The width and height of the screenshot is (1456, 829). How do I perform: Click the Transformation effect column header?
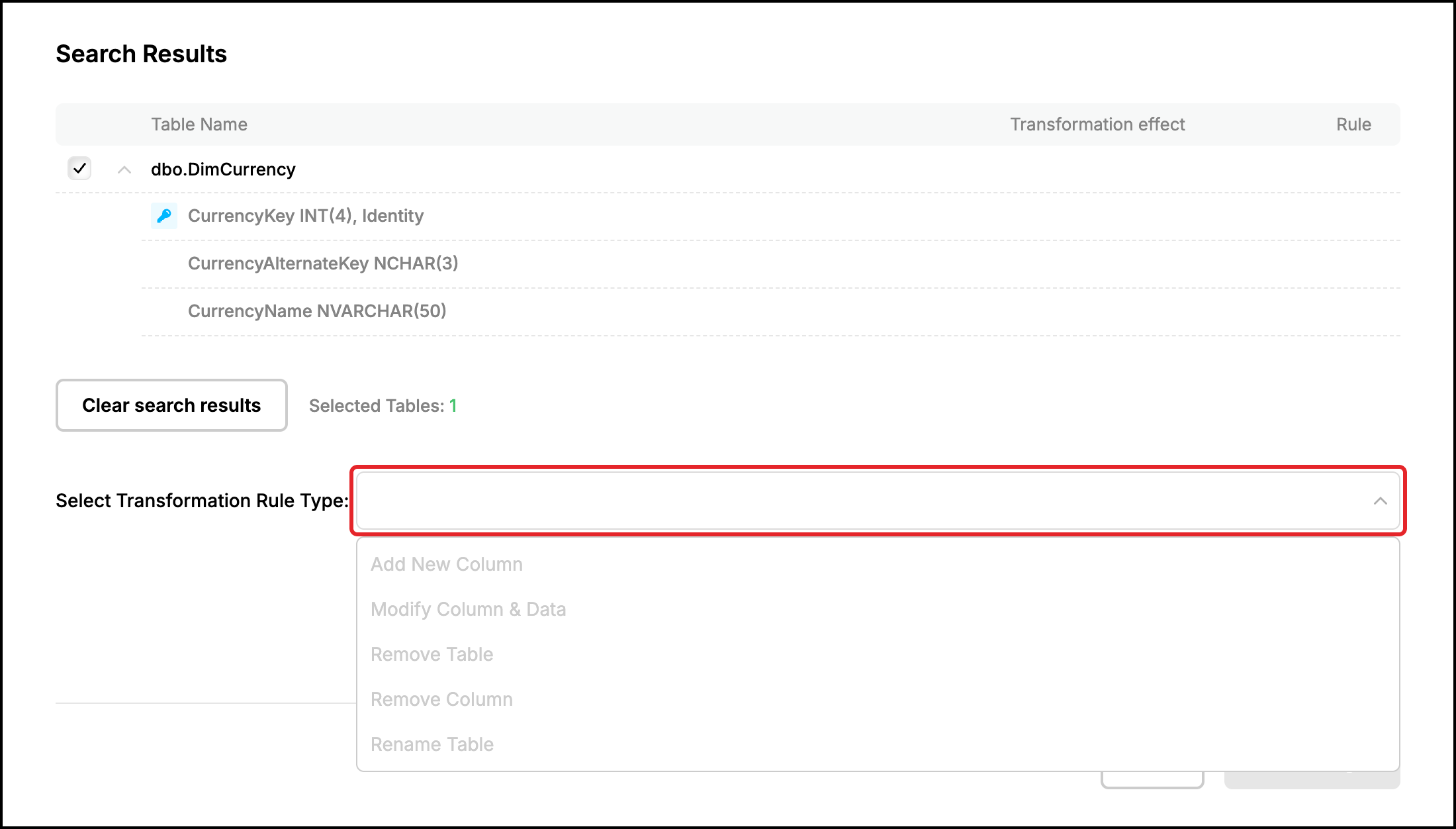[x=1097, y=124]
